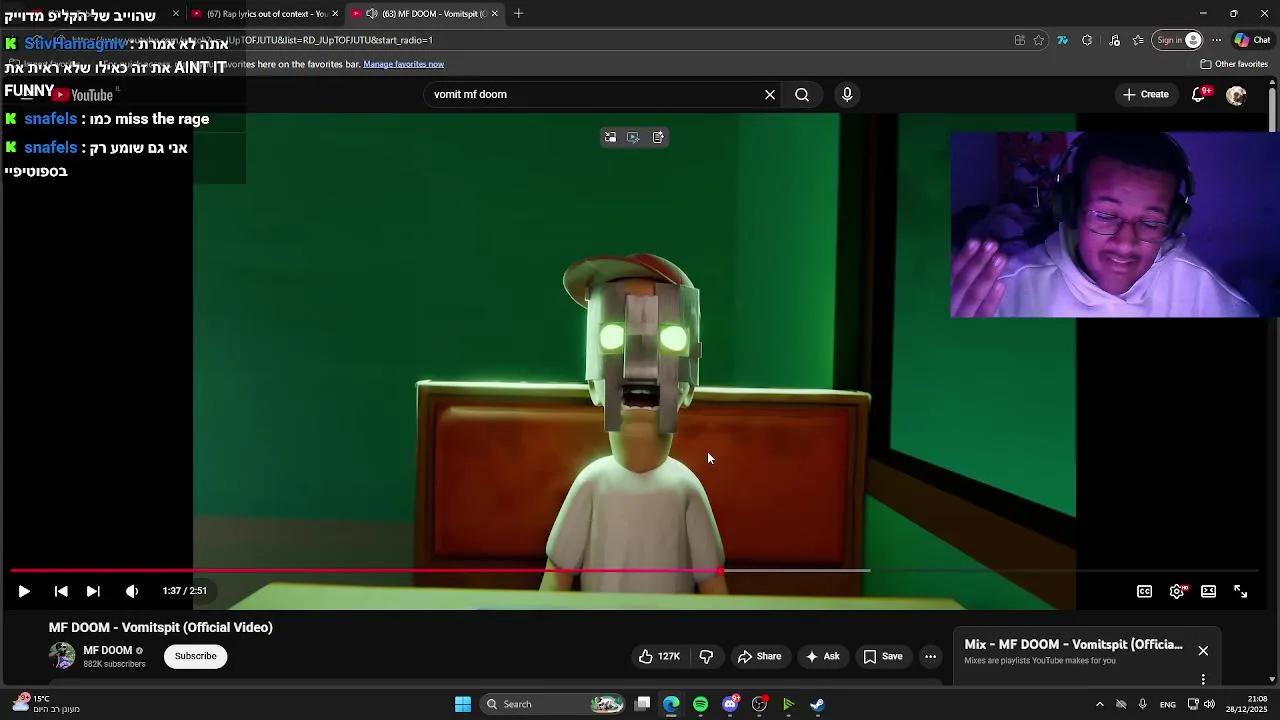Open the favorites list in toolbar
Screen dimensions: 1280x720
coord(1138,40)
